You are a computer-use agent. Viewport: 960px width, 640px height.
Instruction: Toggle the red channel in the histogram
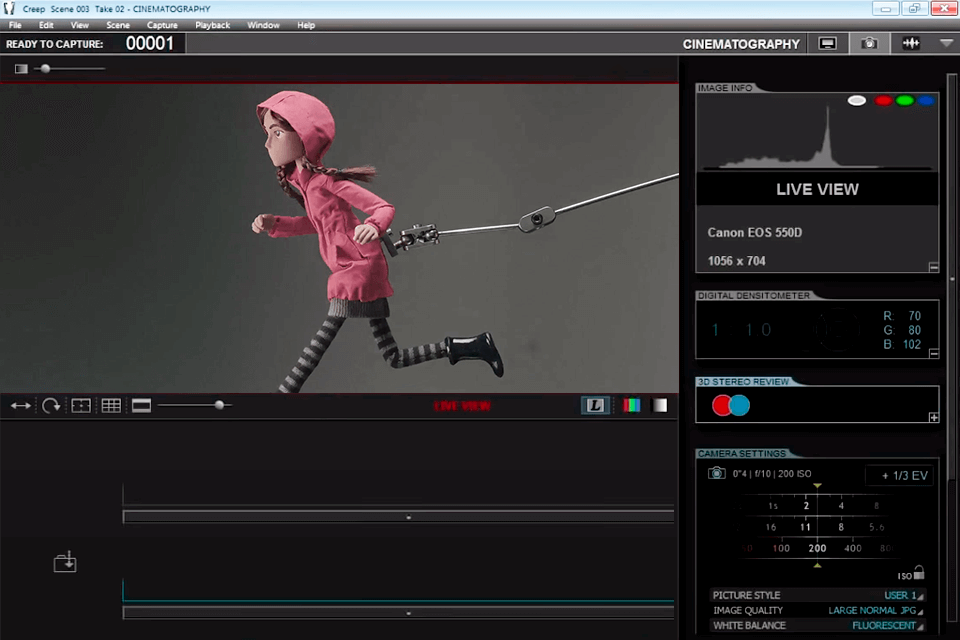884,100
